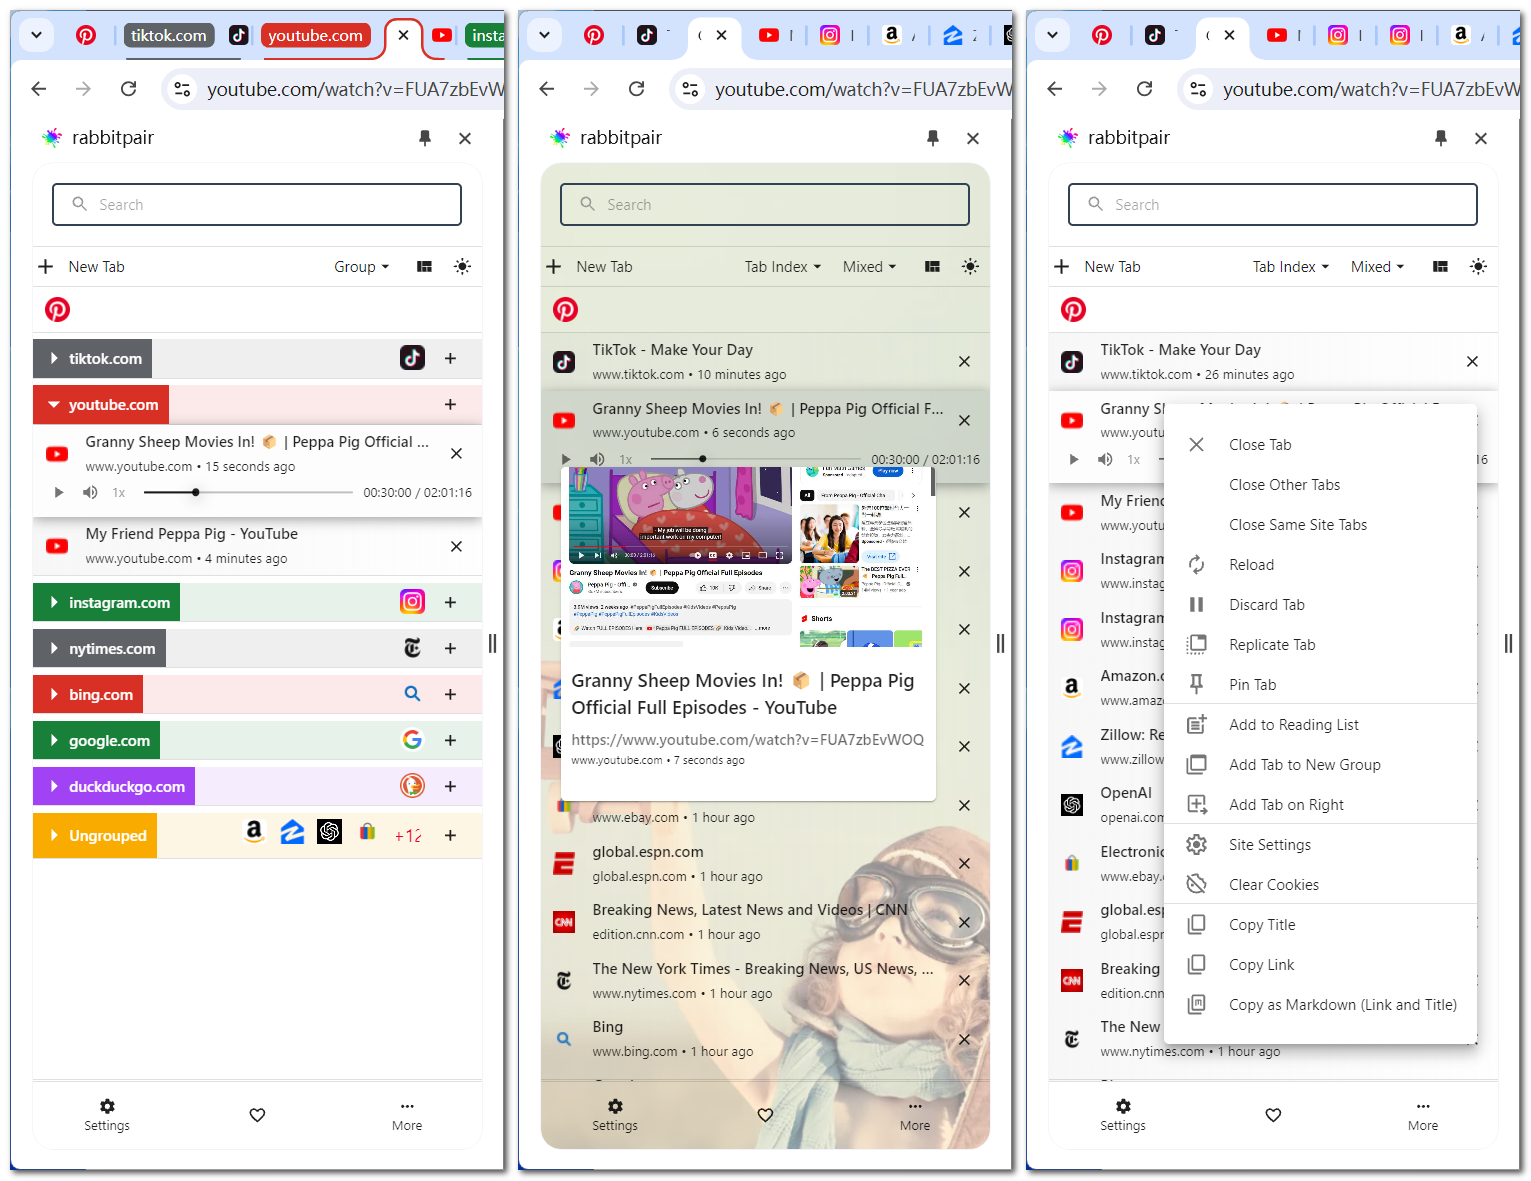The width and height of the screenshot is (1531, 1181).
Task: Click the pin icon in left rabbitpair panel
Action: tap(425, 138)
